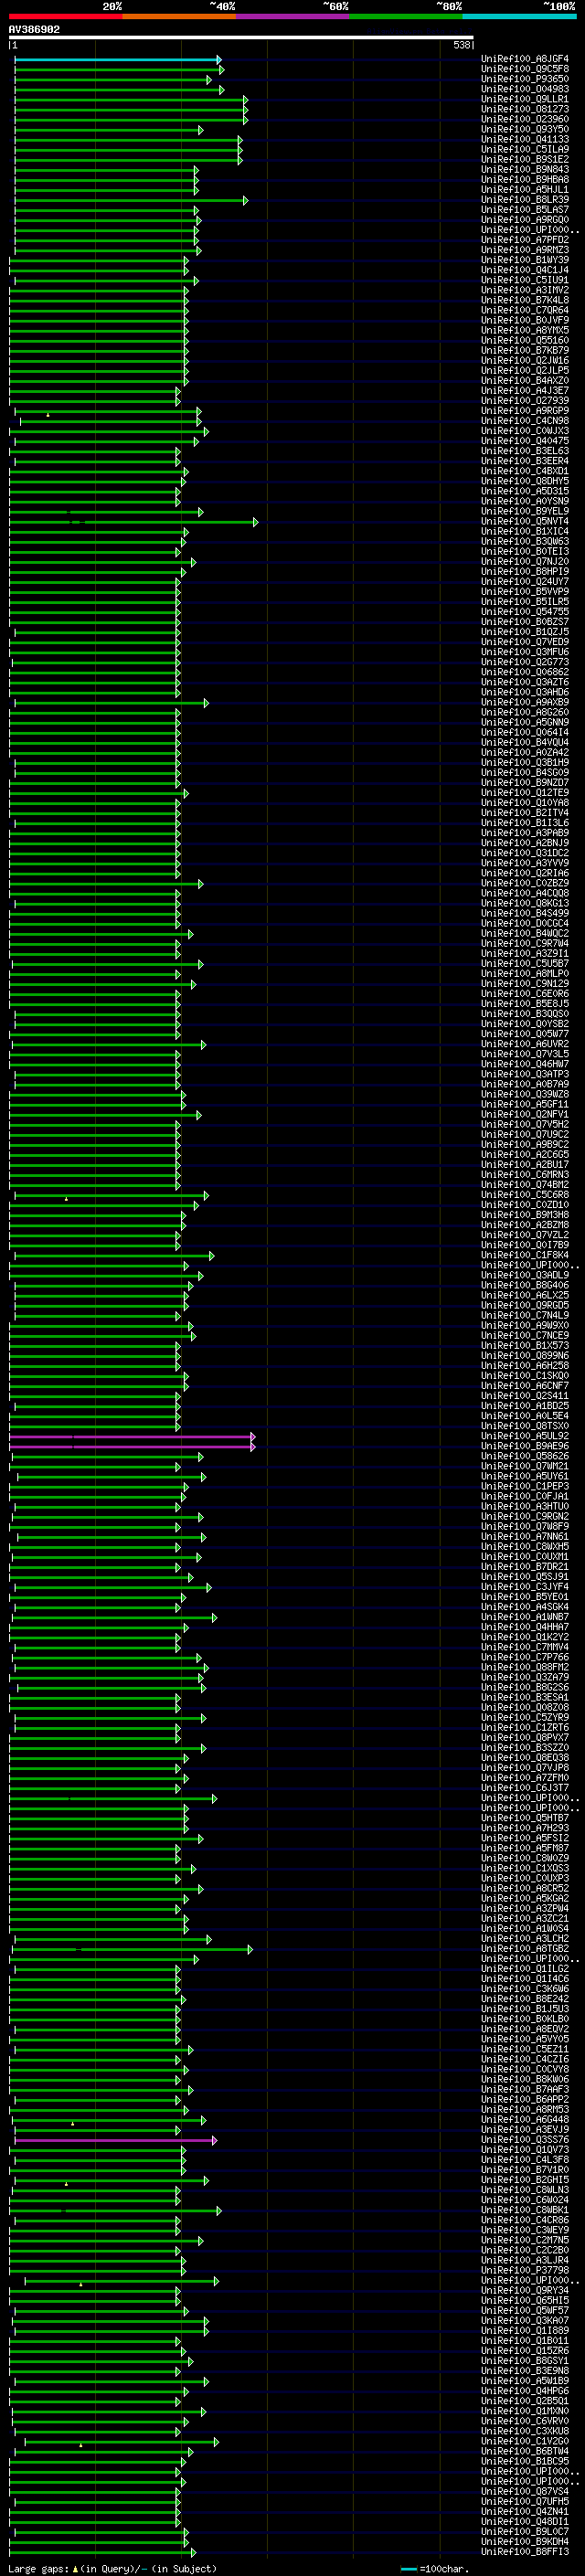
Task: Select the UniRef100_Q4C1J4 label
Action: coord(525,270)
